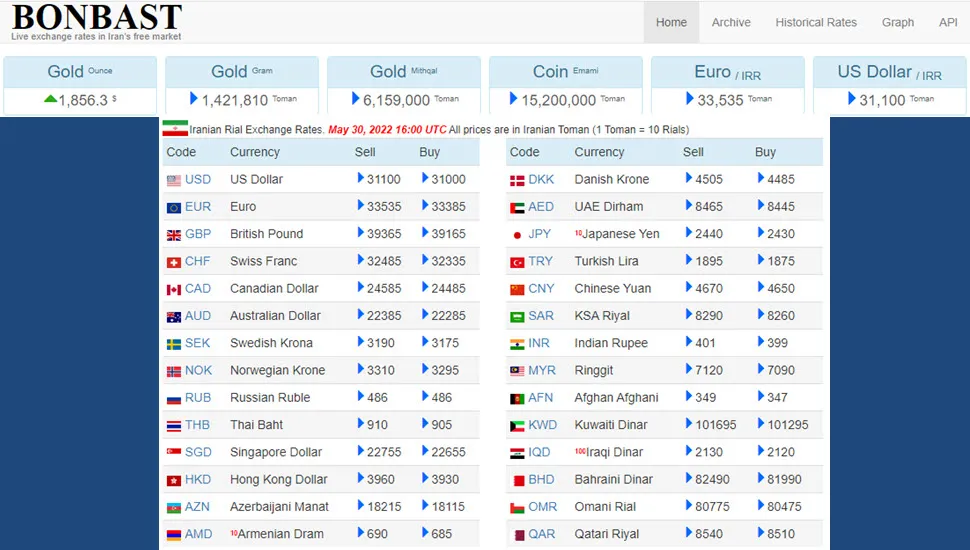Click the US flag icon beside USD

pos(174,180)
